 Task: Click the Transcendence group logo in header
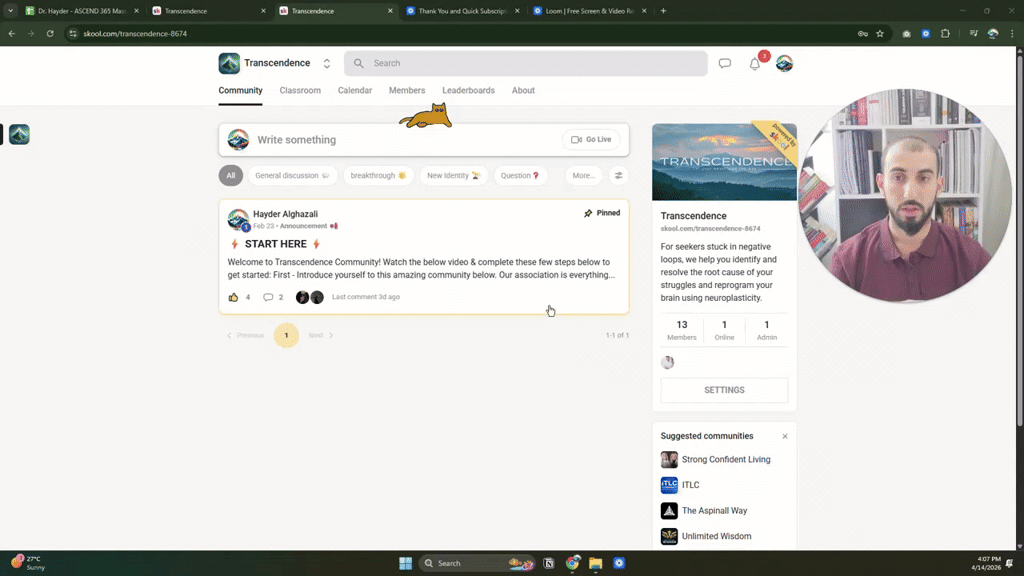[x=229, y=63]
